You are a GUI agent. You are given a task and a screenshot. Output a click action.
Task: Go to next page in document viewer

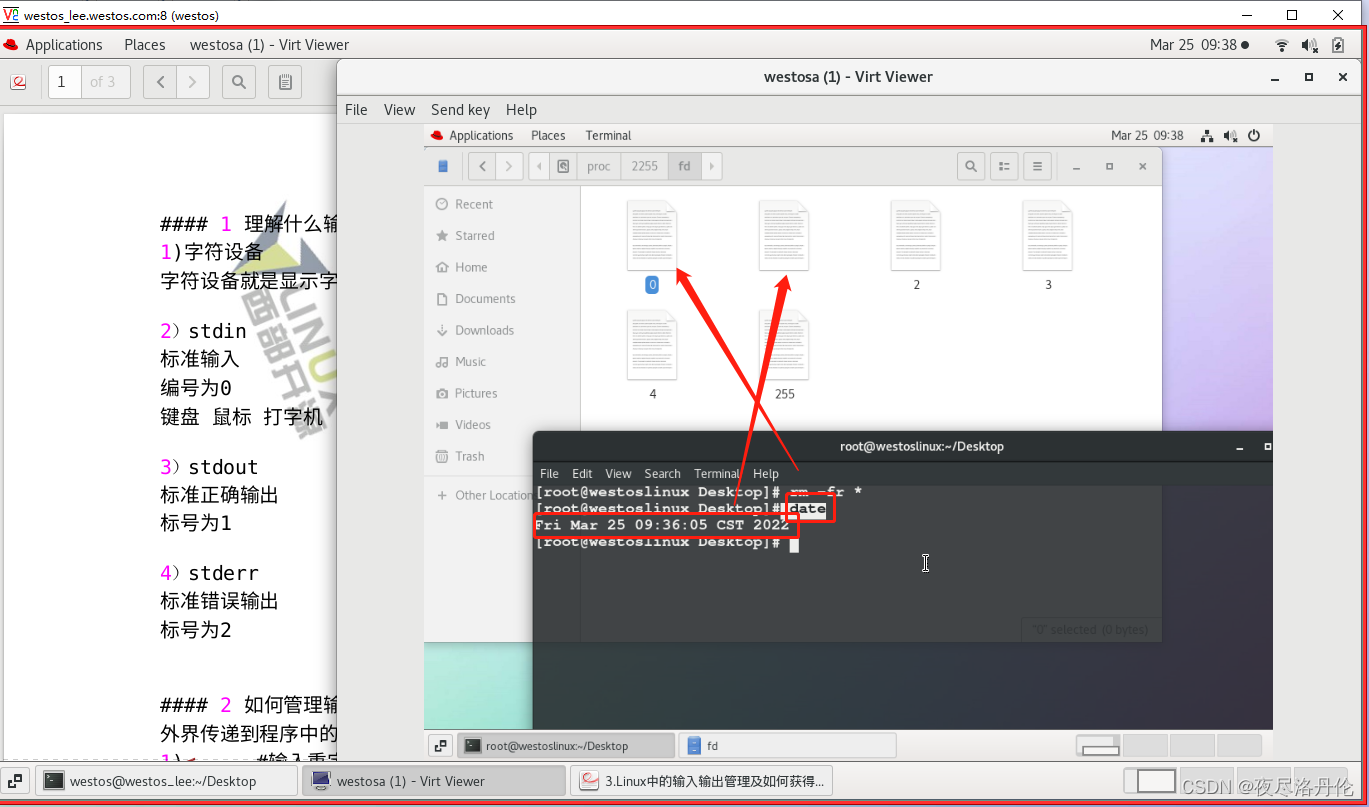click(193, 82)
